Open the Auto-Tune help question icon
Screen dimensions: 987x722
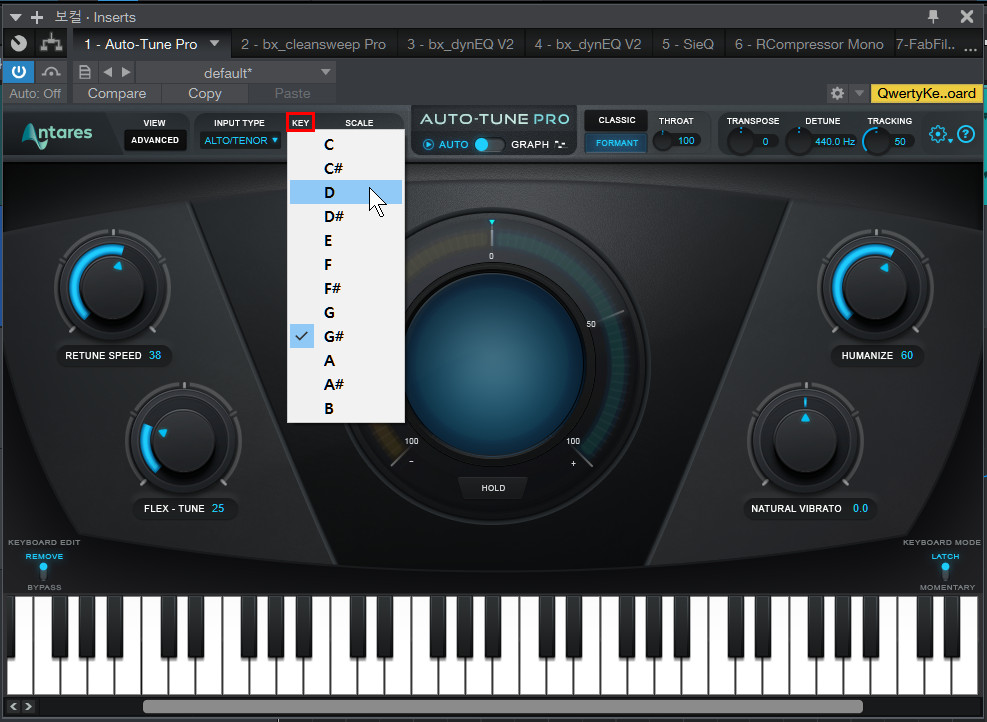click(x=966, y=134)
